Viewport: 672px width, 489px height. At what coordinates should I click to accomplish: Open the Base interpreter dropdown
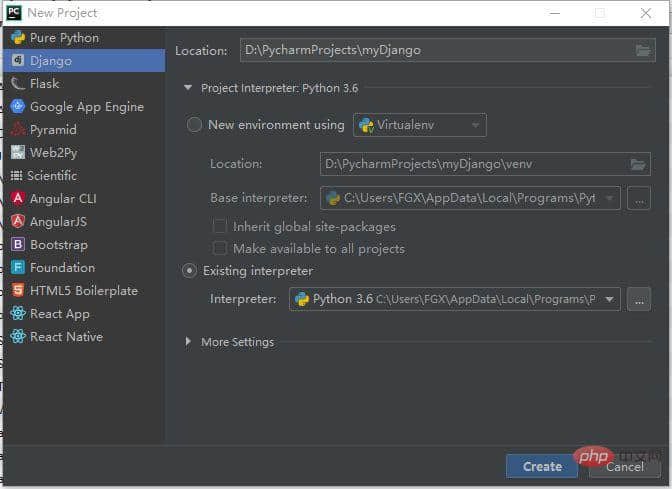(x=470, y=198)
